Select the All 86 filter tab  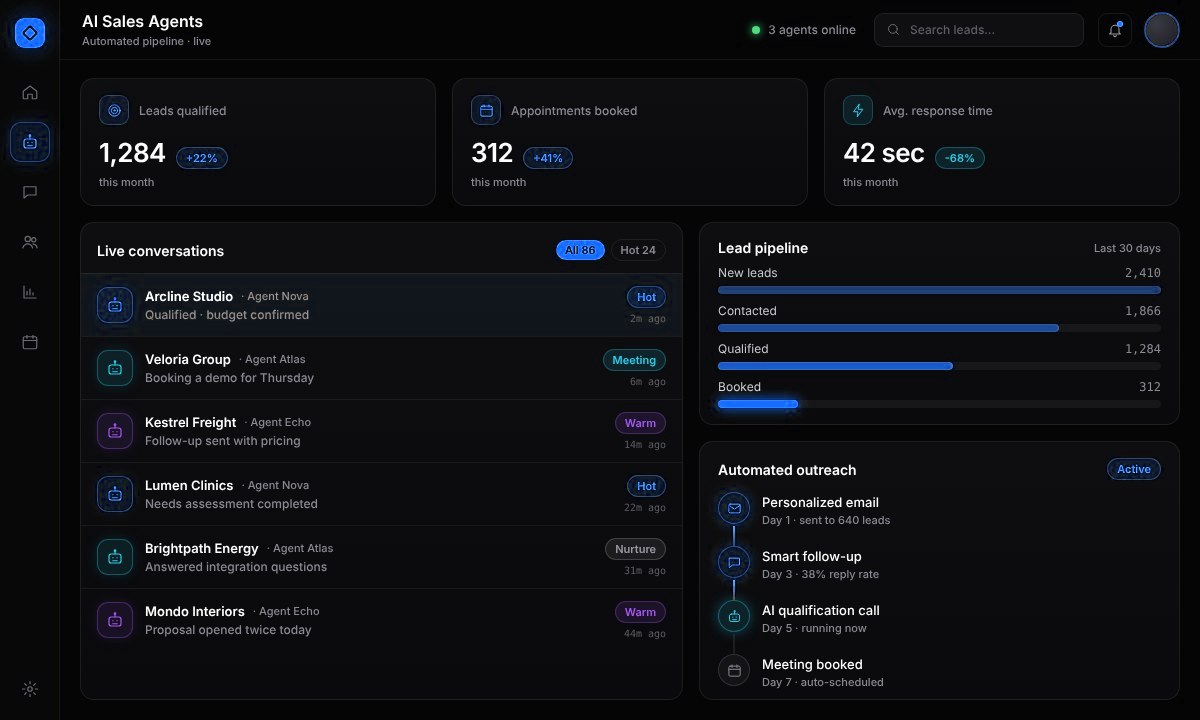tap(580, 250)
